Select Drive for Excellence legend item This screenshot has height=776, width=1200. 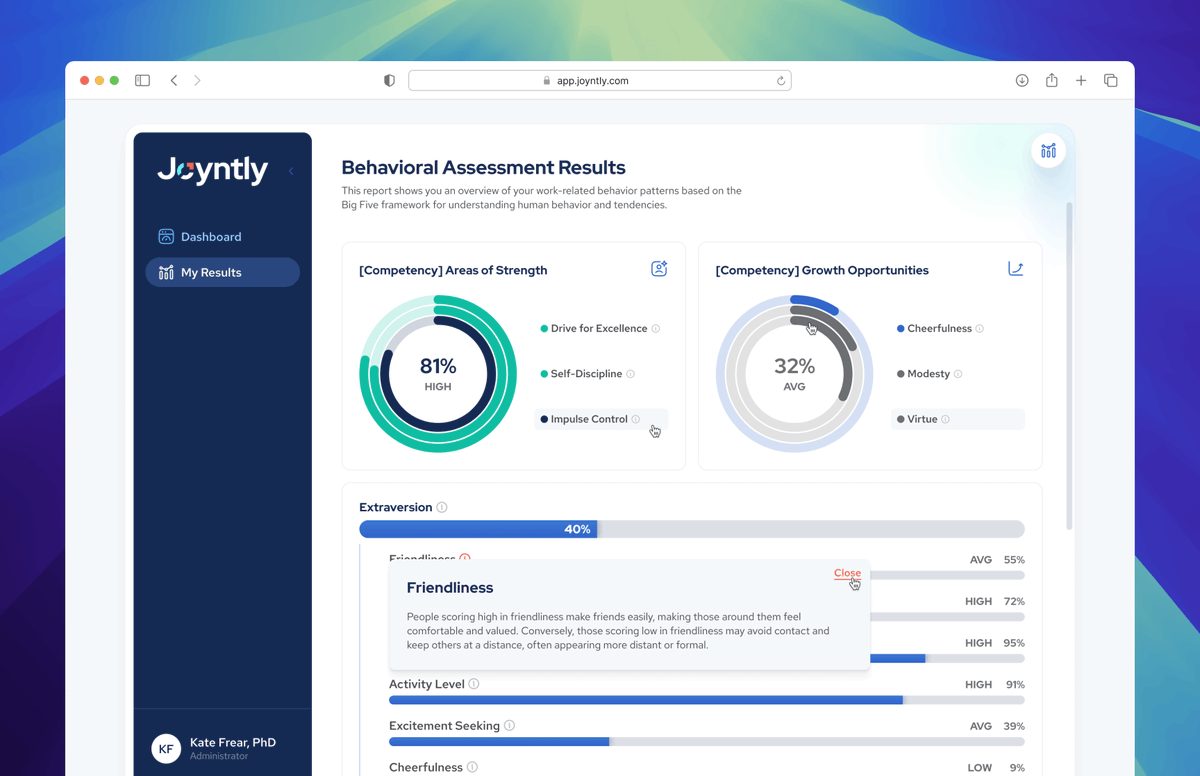[x=600, y=329]
